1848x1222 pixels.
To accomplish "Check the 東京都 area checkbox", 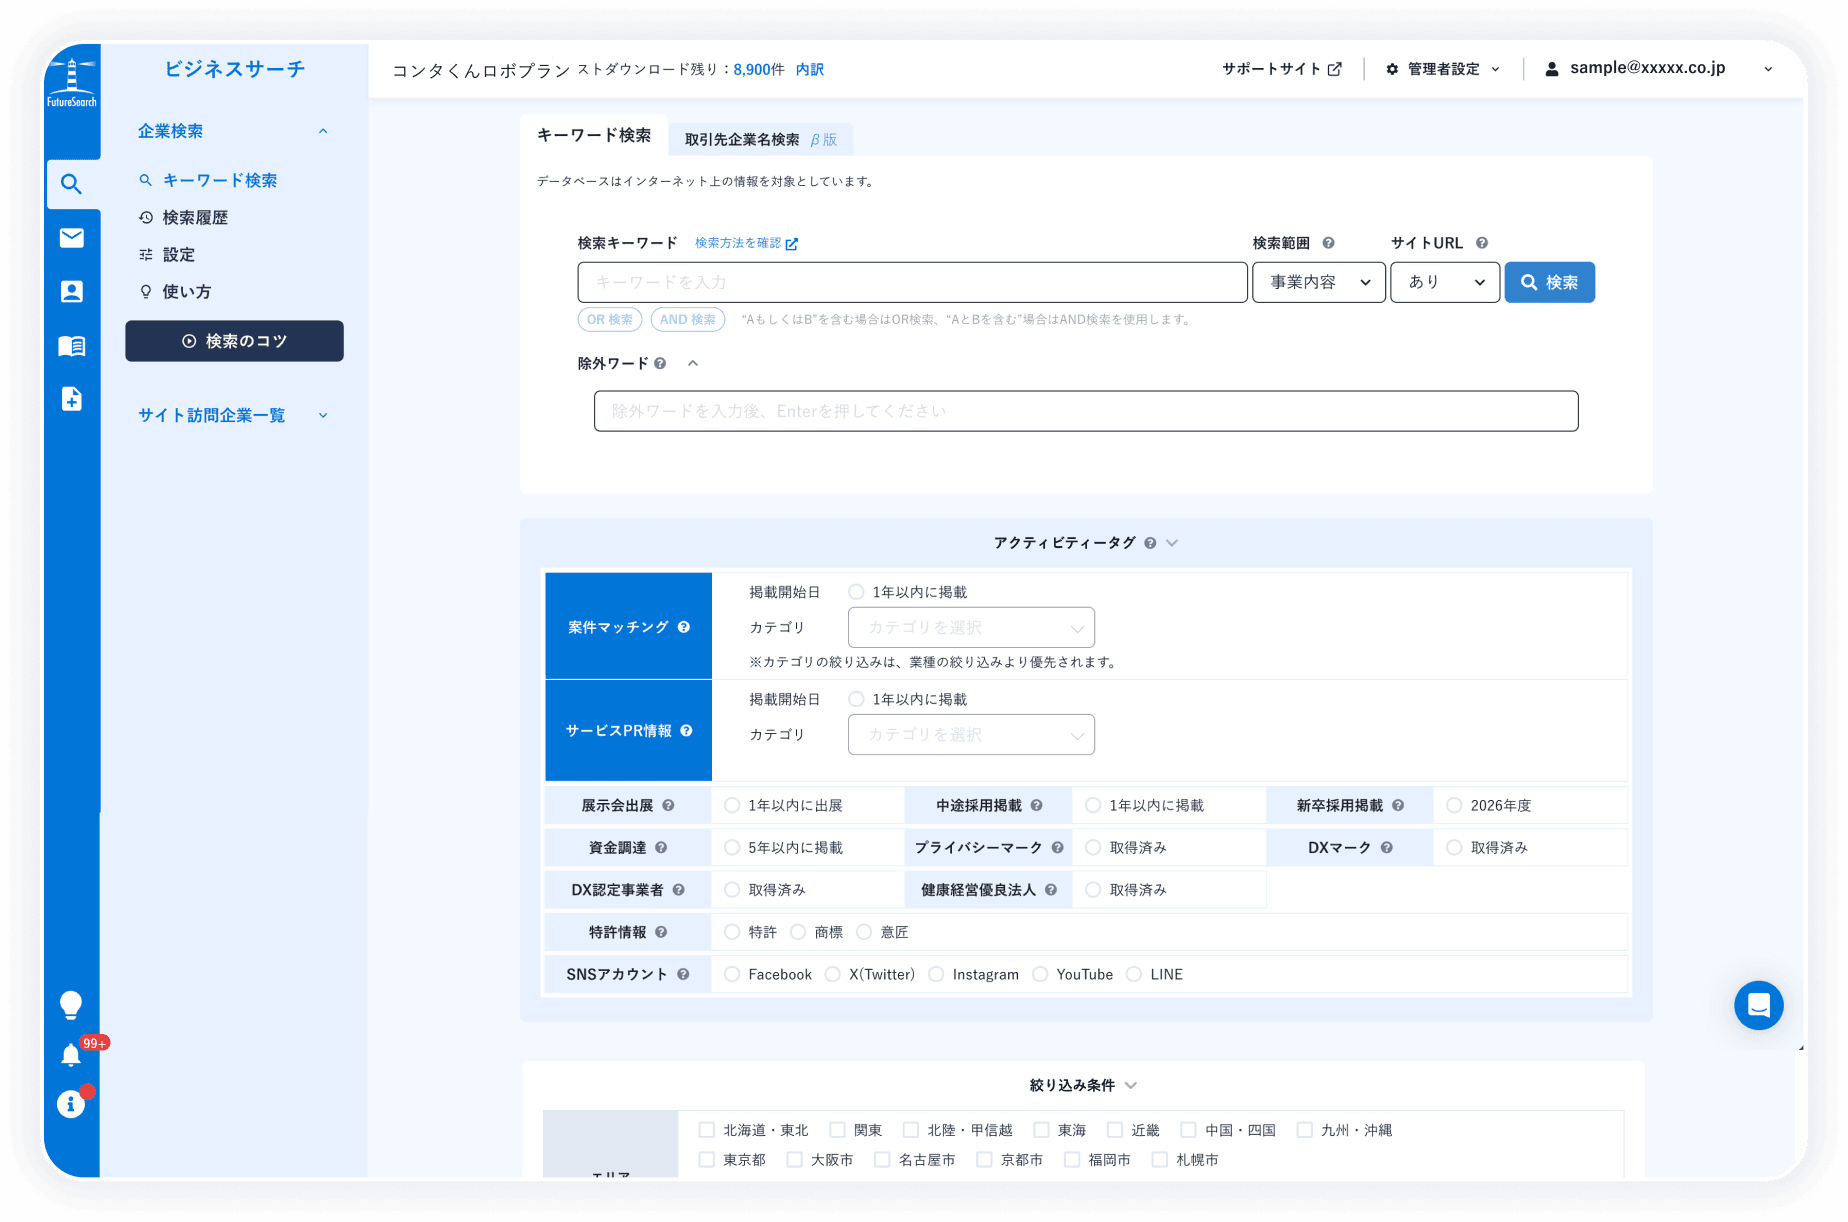I will click(x=707, y=1160).
